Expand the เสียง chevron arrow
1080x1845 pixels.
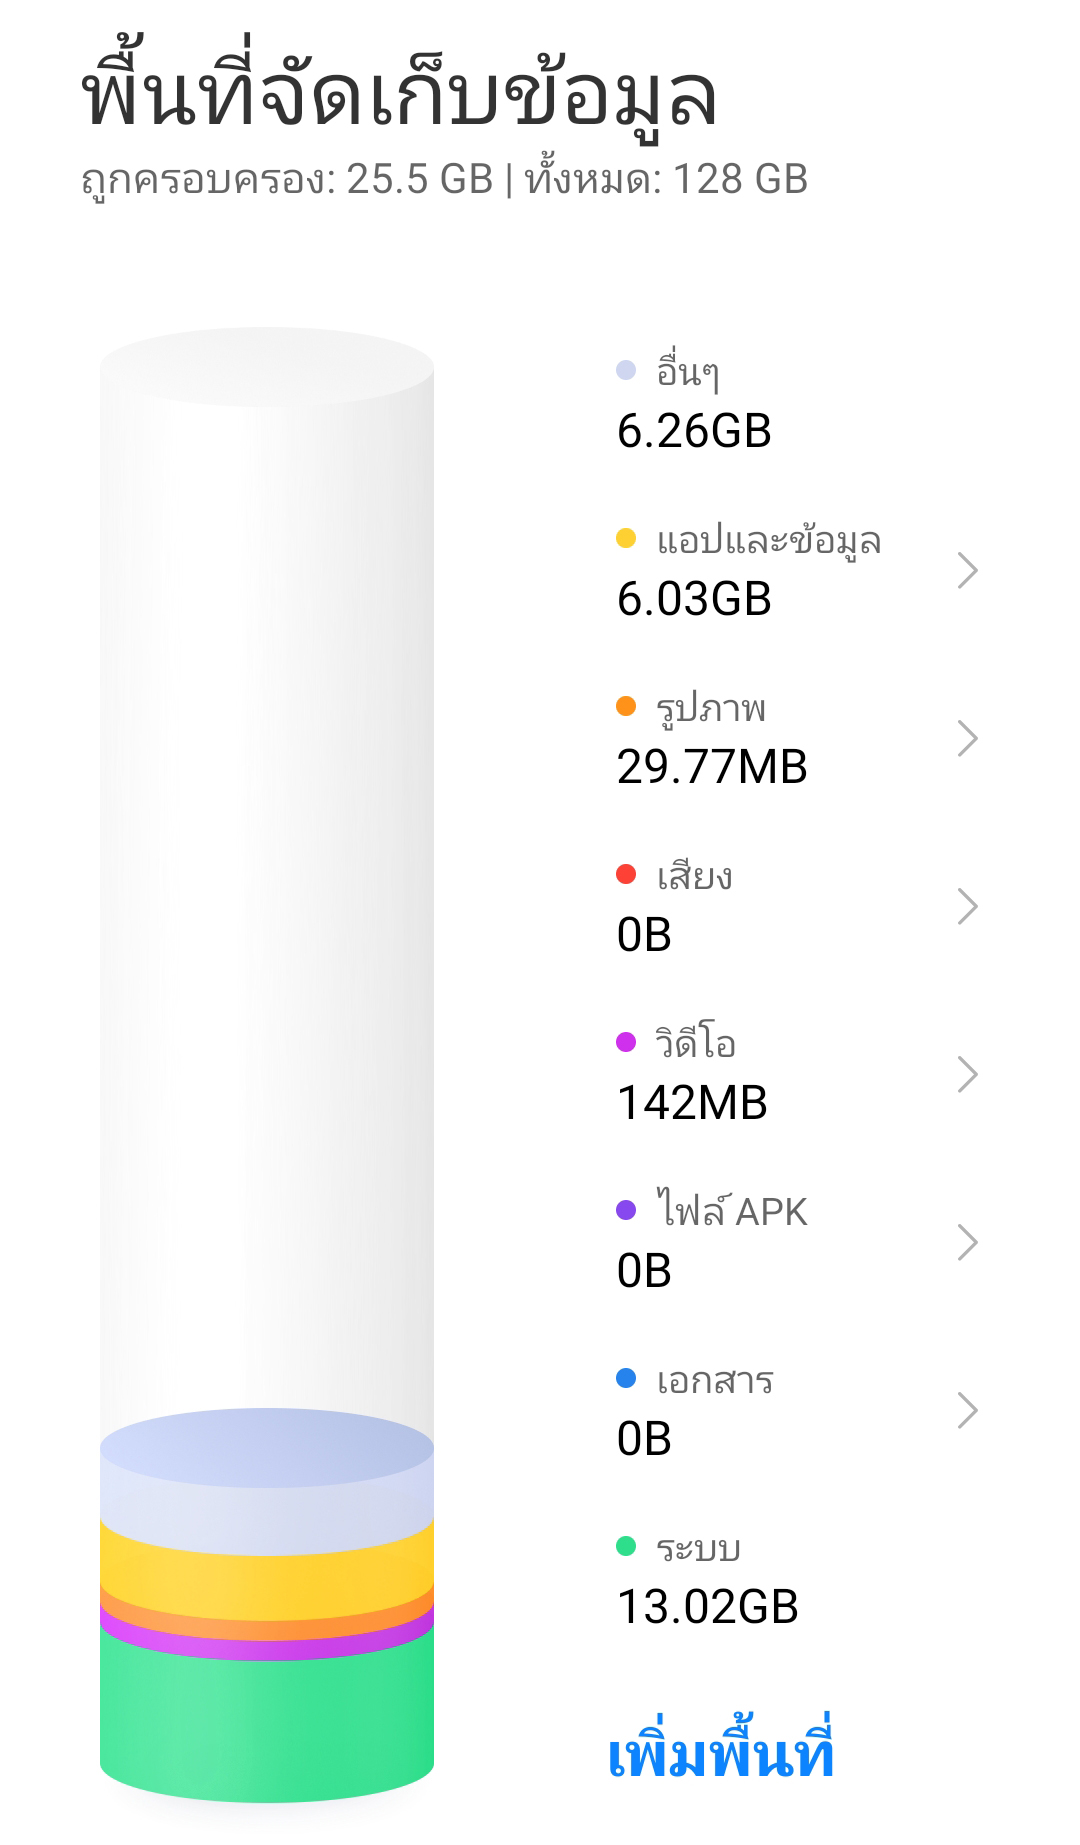click(x=967, y=906)
